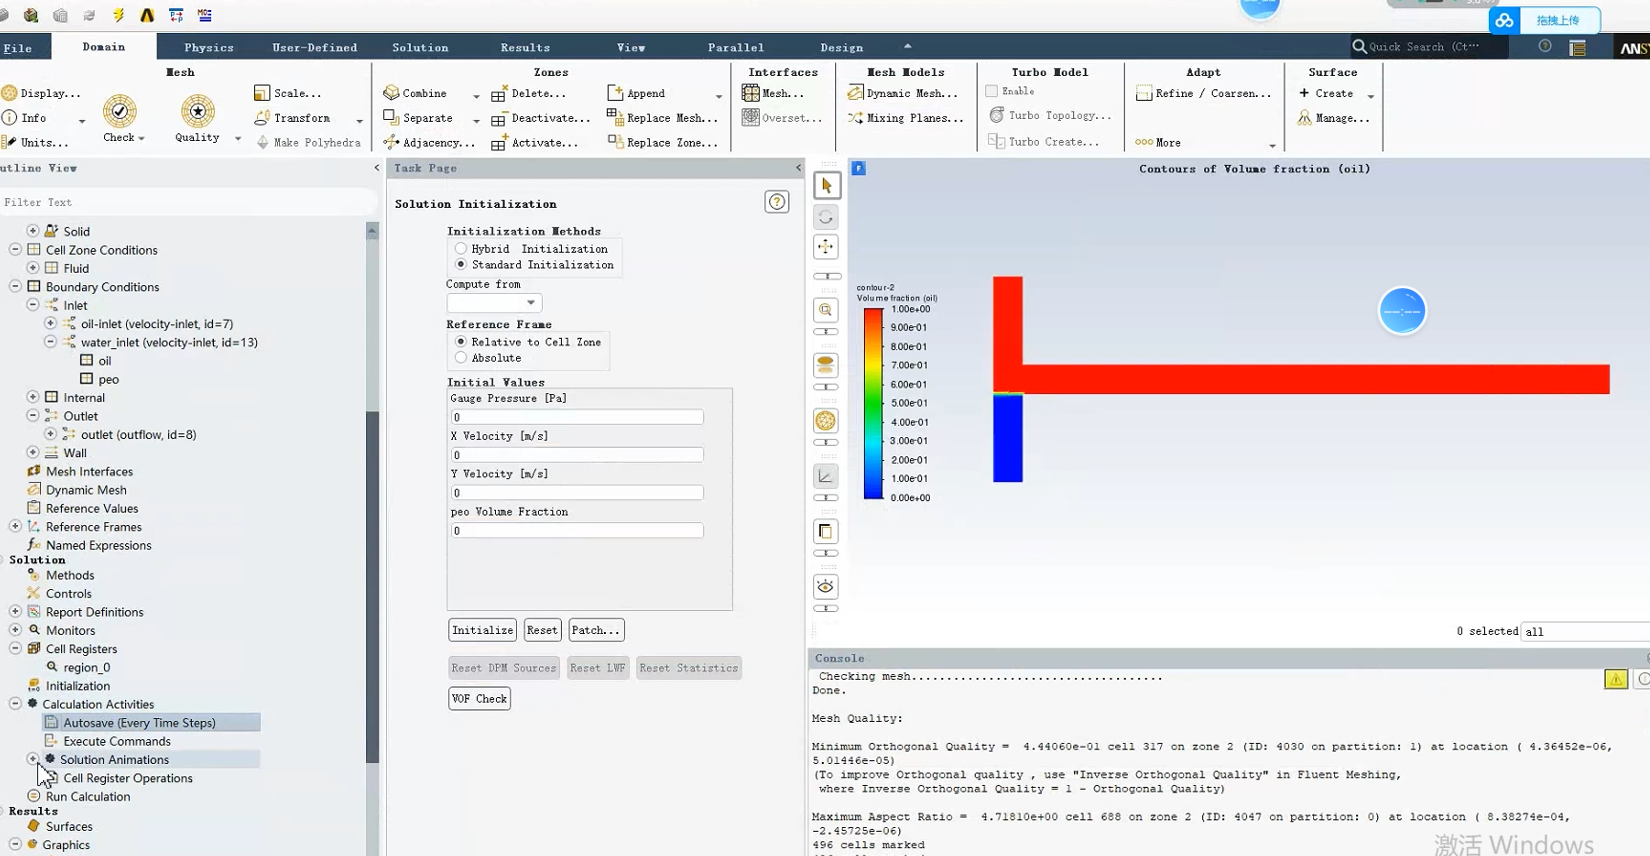Choose Absolute reference frame
This screenshot has width=1650, height=856.
pyautogui.click(x=461, y=358)
